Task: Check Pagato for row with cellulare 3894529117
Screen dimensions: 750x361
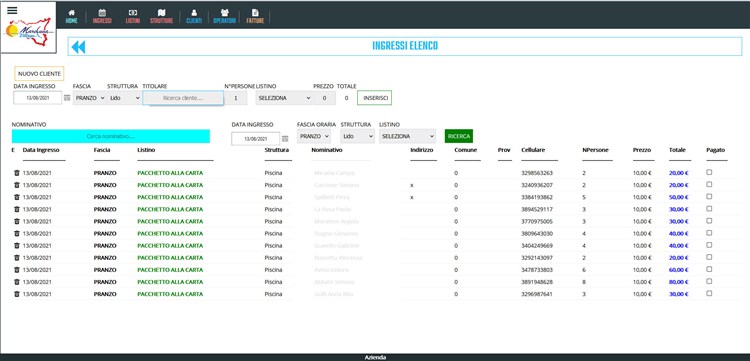Action: pyautogui.click(x=709, y=208)
